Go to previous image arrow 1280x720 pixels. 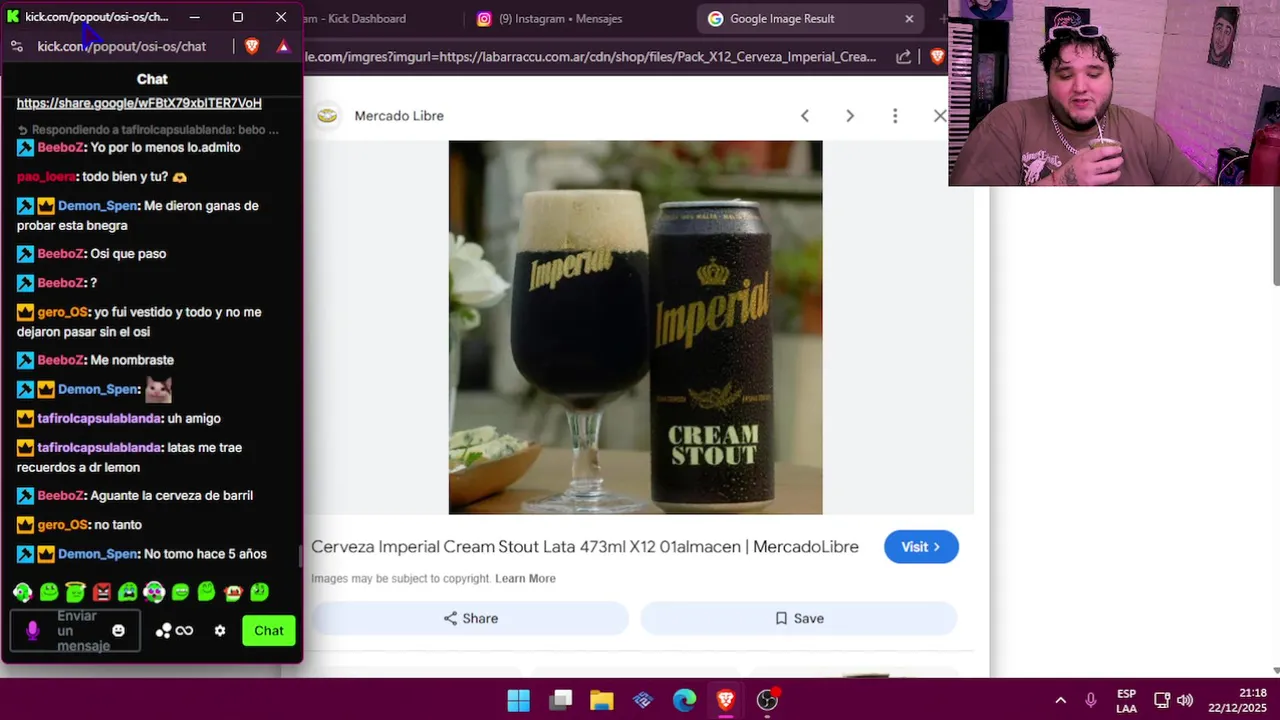click(805, 116)
